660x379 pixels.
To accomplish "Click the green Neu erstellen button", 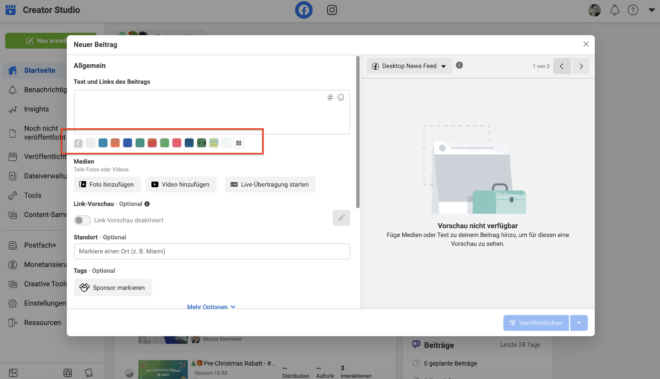I will tap(36, 41).
